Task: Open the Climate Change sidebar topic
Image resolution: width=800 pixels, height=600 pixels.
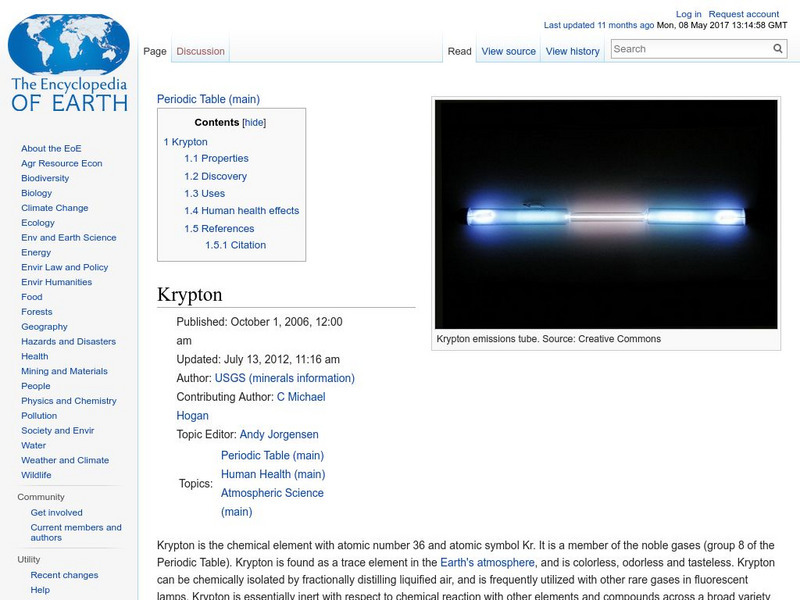Action: point(54,208)
